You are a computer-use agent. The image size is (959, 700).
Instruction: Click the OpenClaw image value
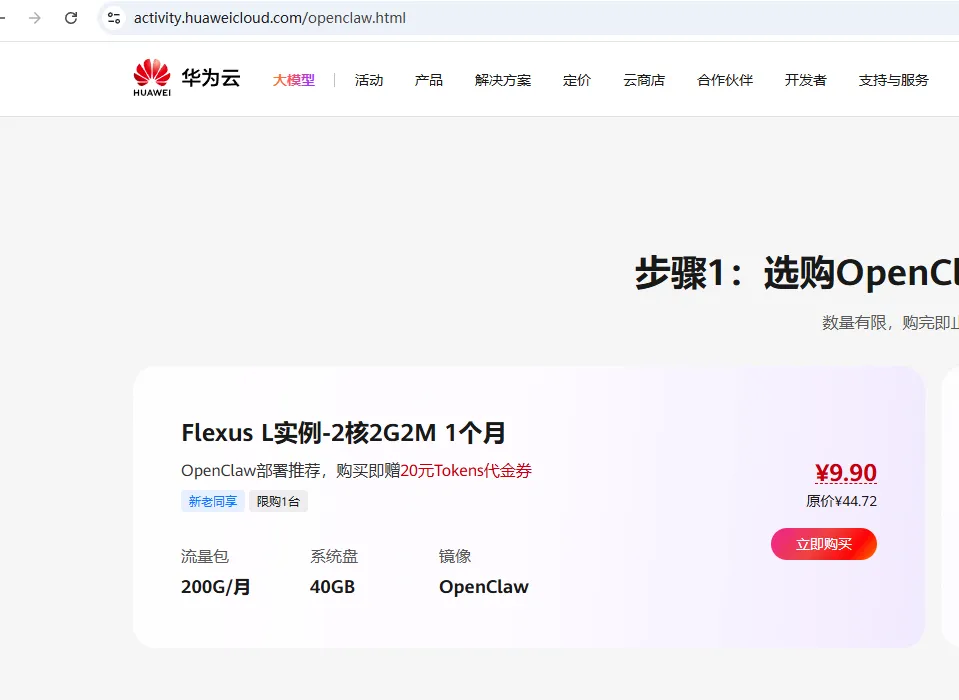point(484,587)
